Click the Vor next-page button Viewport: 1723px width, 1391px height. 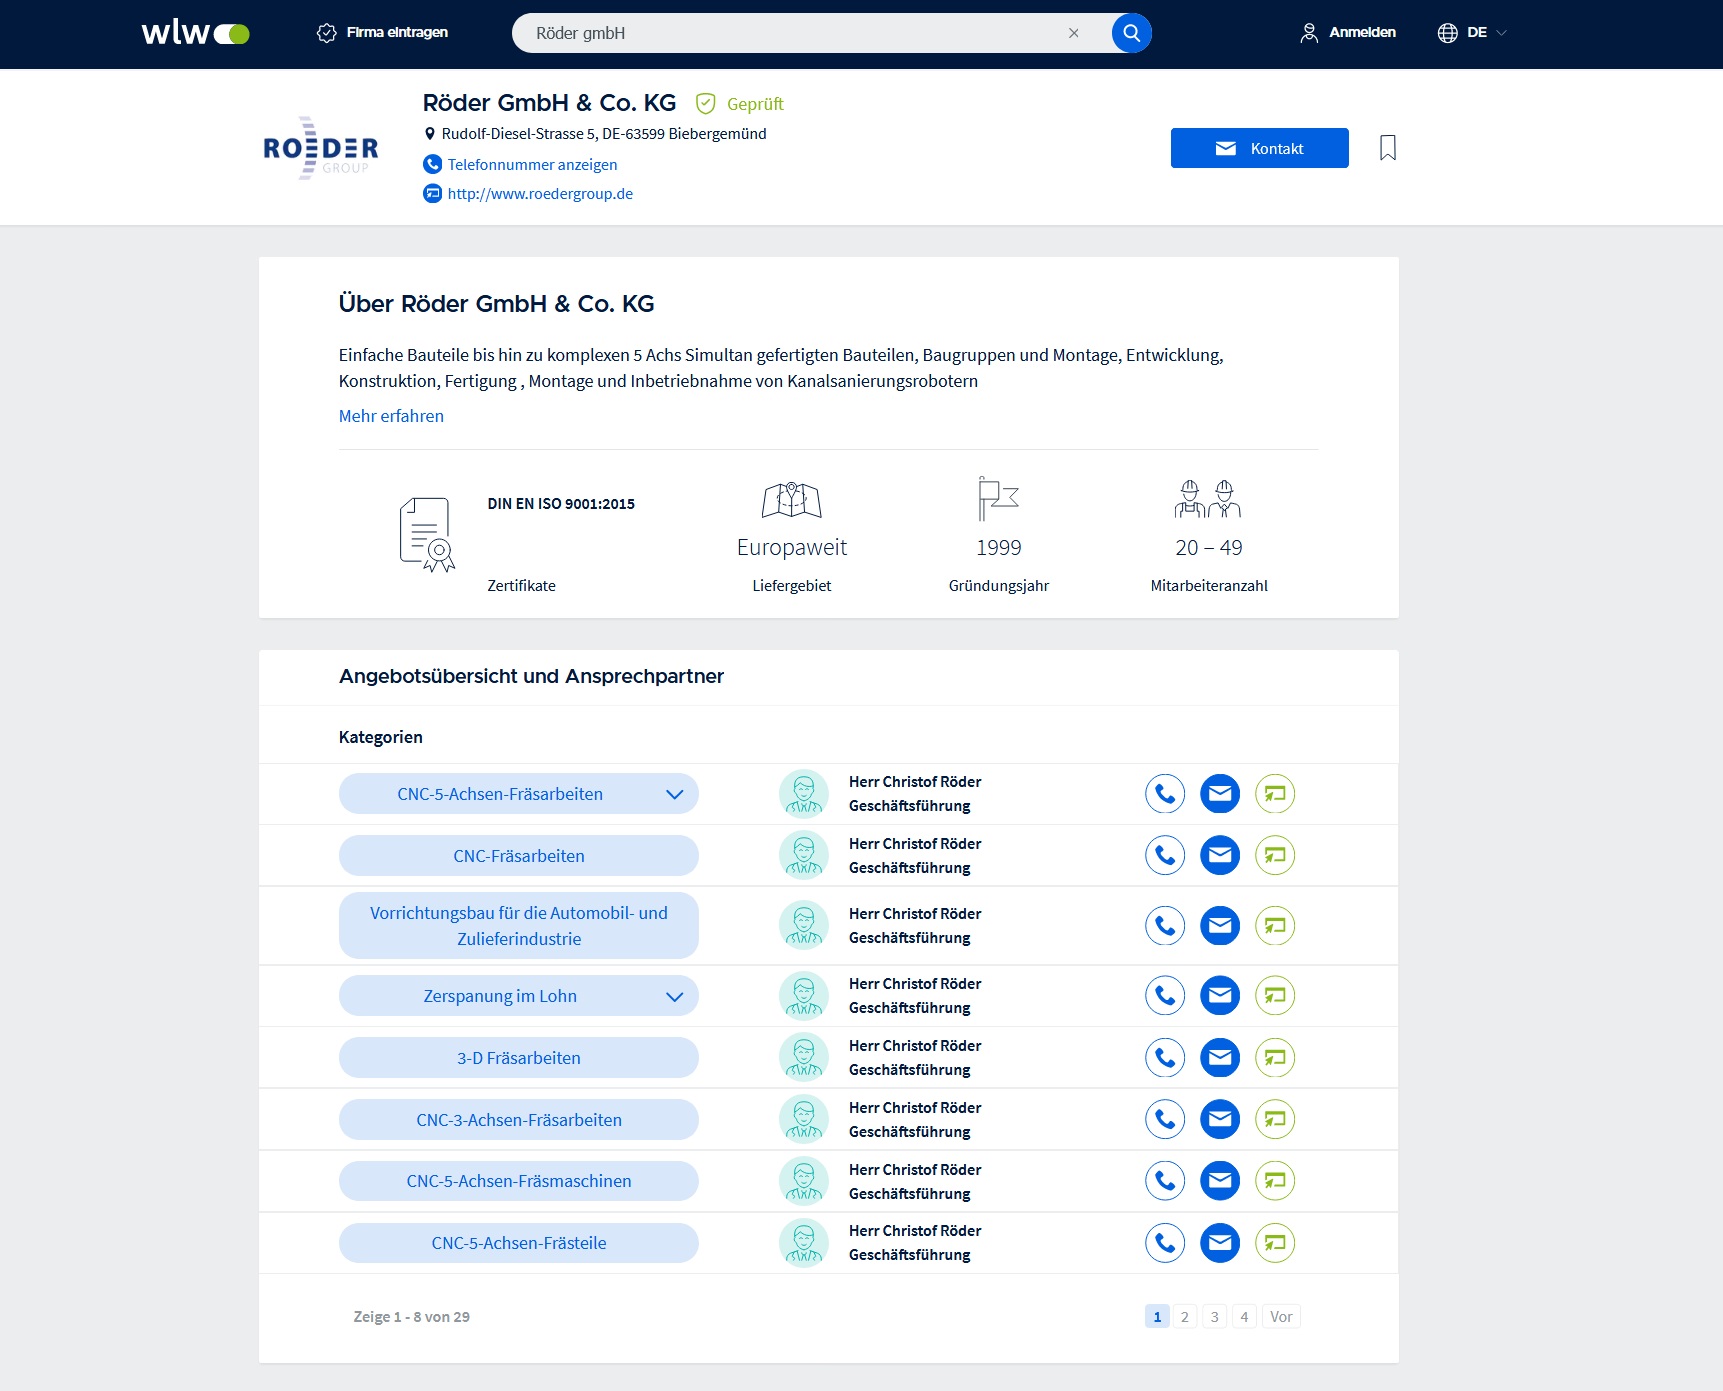click(1281, 1317)
